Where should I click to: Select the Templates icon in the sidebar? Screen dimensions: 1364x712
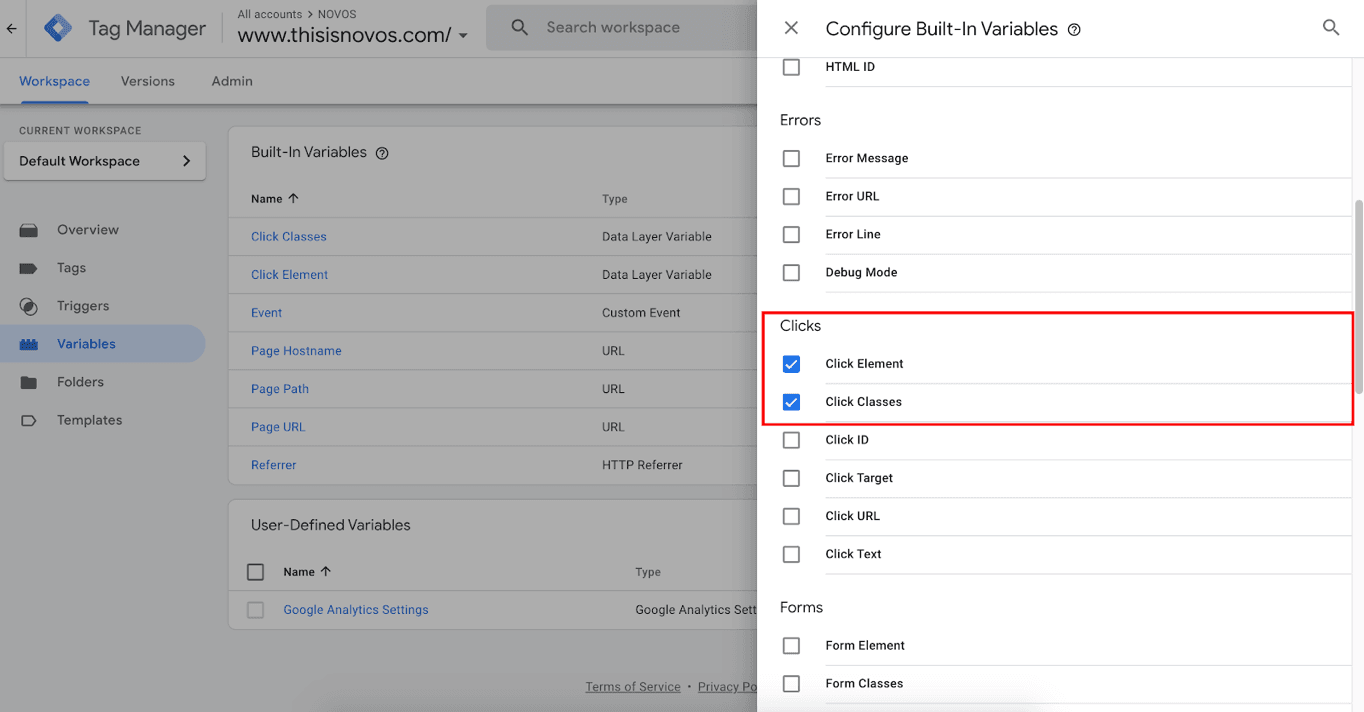[x=32, y=419]
